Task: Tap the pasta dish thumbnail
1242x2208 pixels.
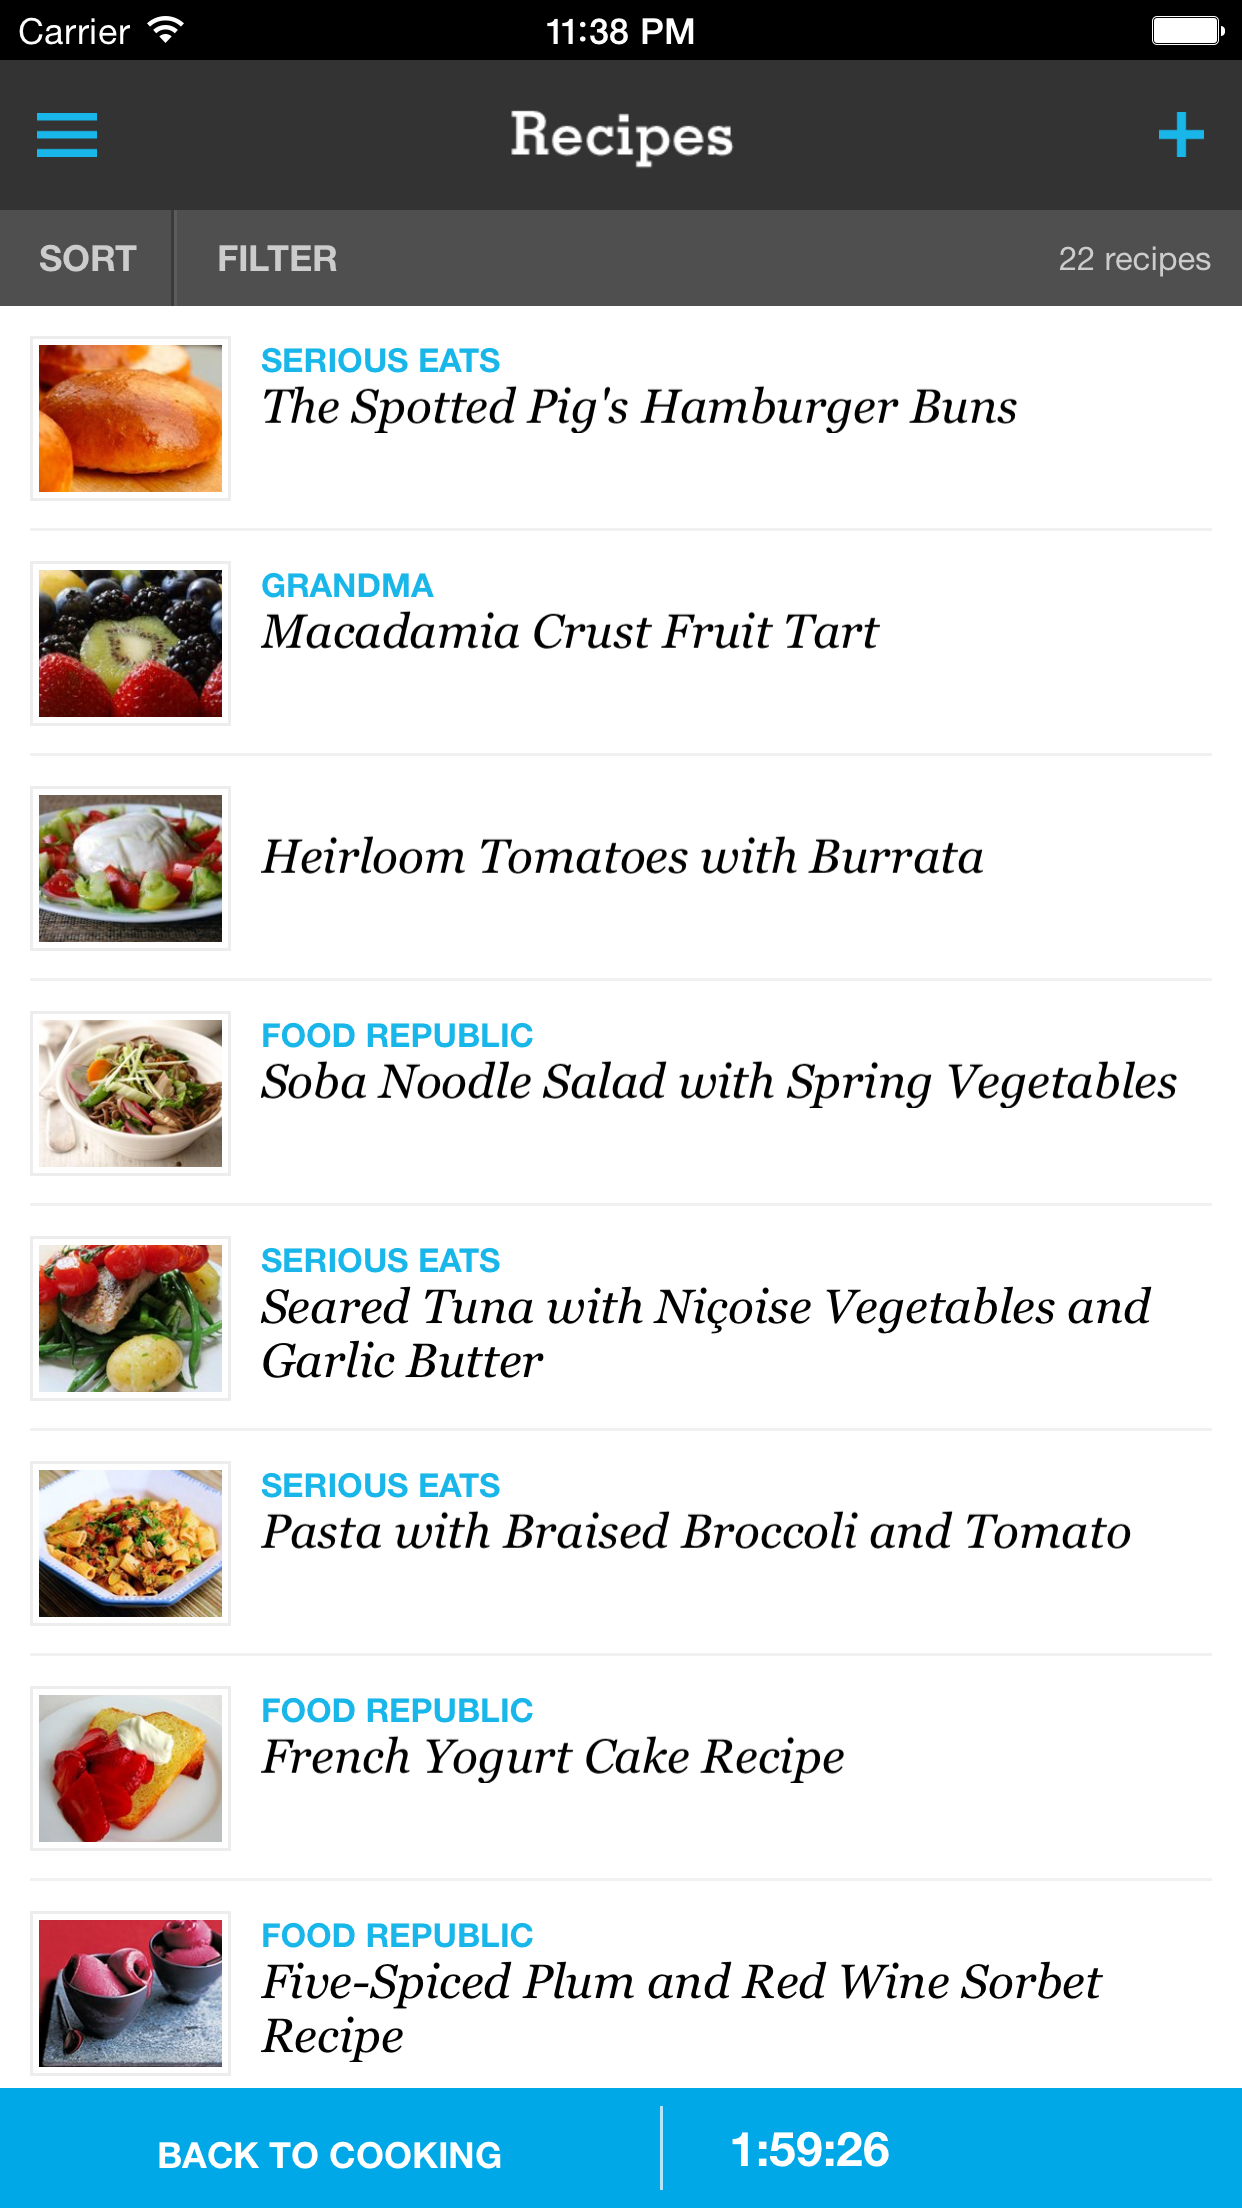Action: point(130,1543)
